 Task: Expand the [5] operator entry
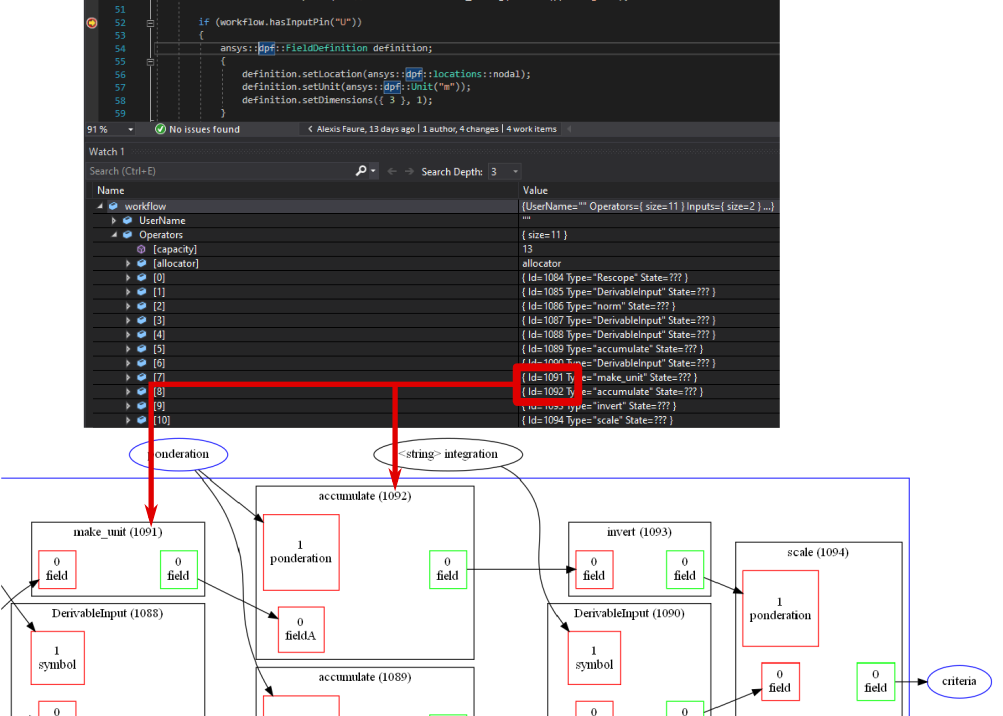pos(128,349)
